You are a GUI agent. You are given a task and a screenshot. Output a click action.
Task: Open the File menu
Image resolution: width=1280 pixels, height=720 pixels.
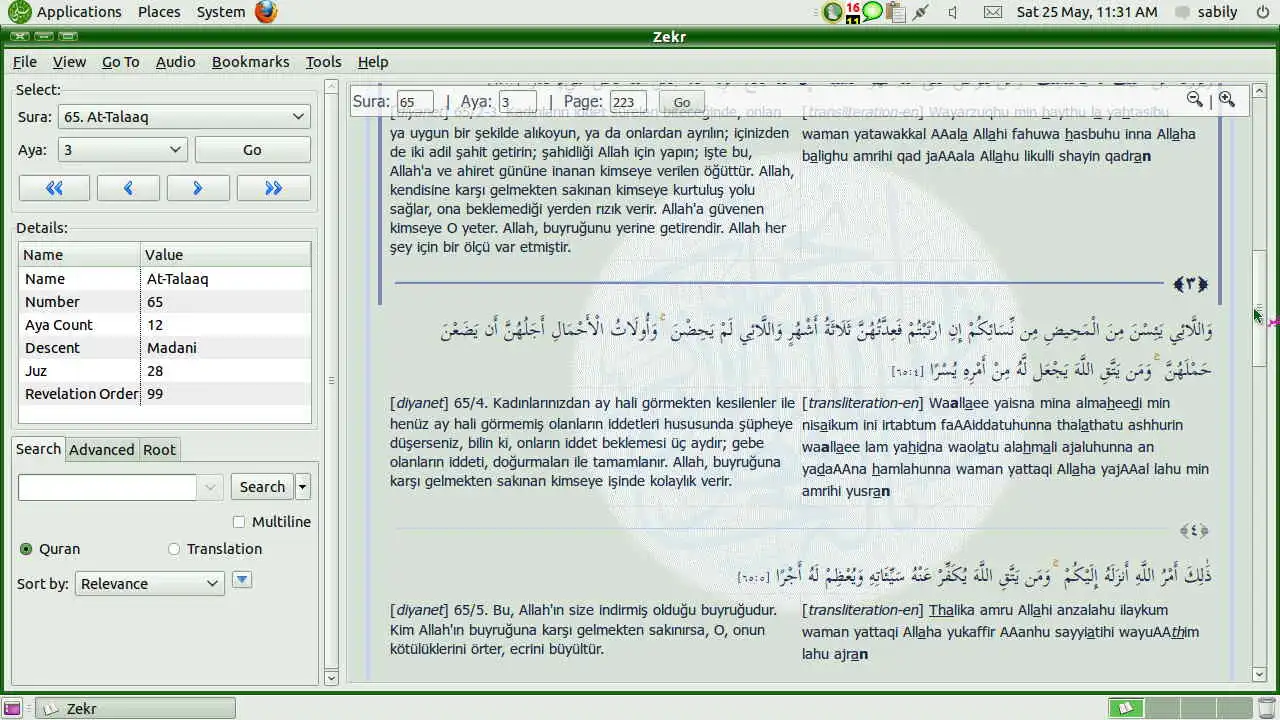tap(24, 62)
